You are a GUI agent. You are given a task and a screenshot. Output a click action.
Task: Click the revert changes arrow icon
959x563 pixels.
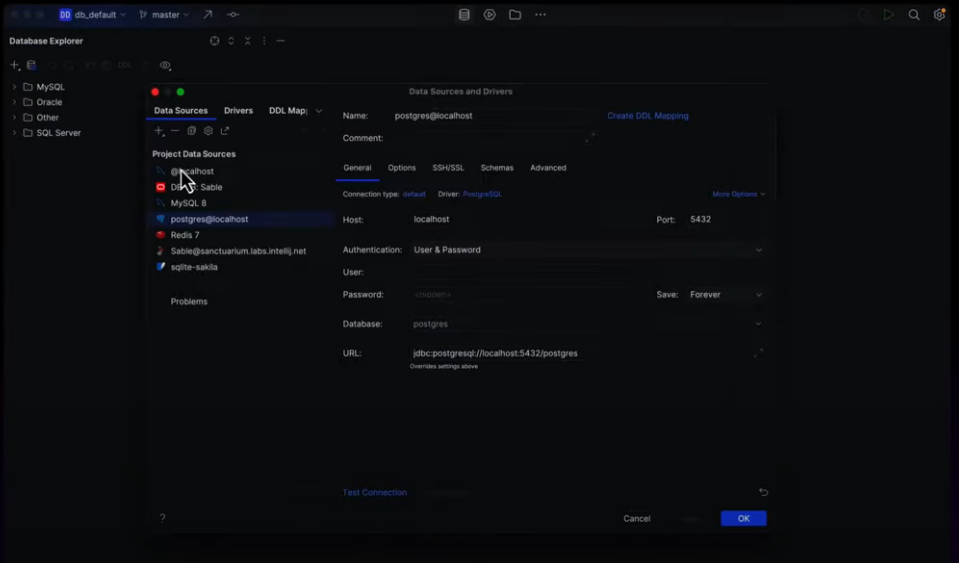pyautogui.click(x=763, y=492)
